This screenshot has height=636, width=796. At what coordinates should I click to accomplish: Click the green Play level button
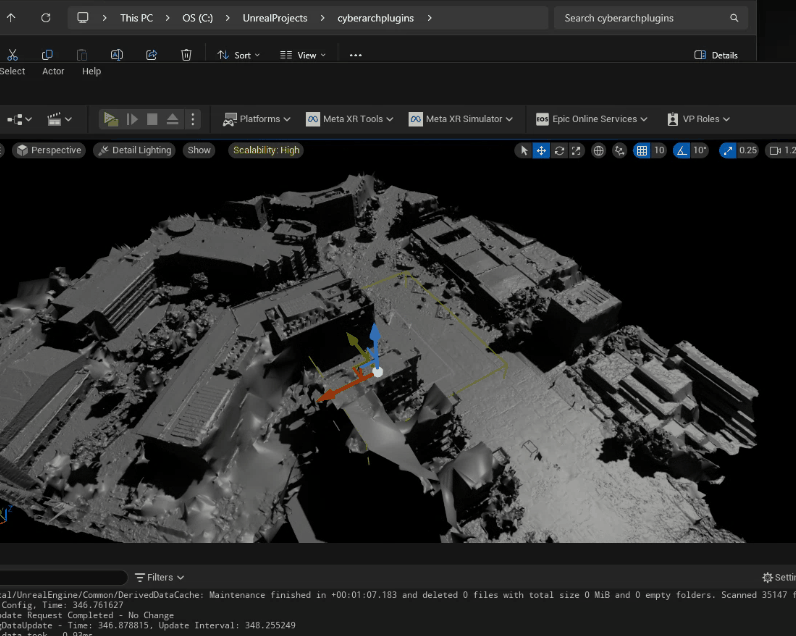[110, 119]
